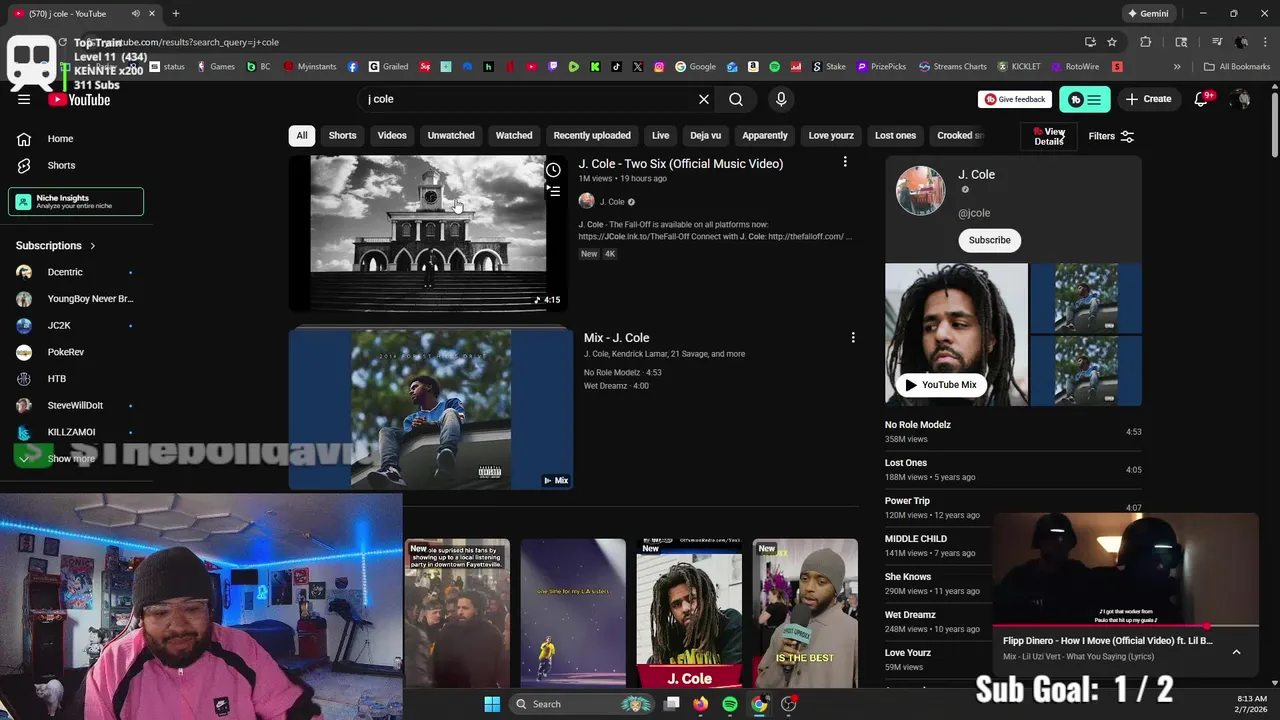The height and width of the screenshot is (720, 1280).
Task: Open Chrome extensions puzzle icon
Action: 1146,42
